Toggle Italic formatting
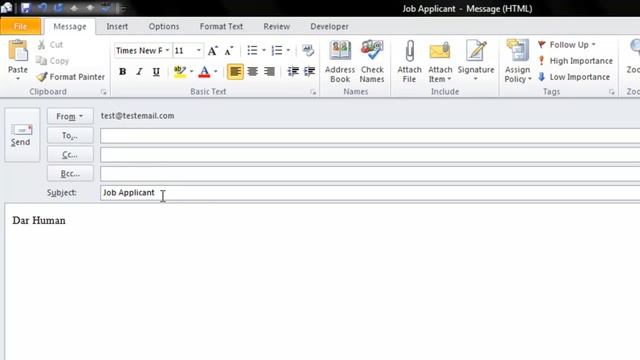640x360 pixels. coord(139,72)
